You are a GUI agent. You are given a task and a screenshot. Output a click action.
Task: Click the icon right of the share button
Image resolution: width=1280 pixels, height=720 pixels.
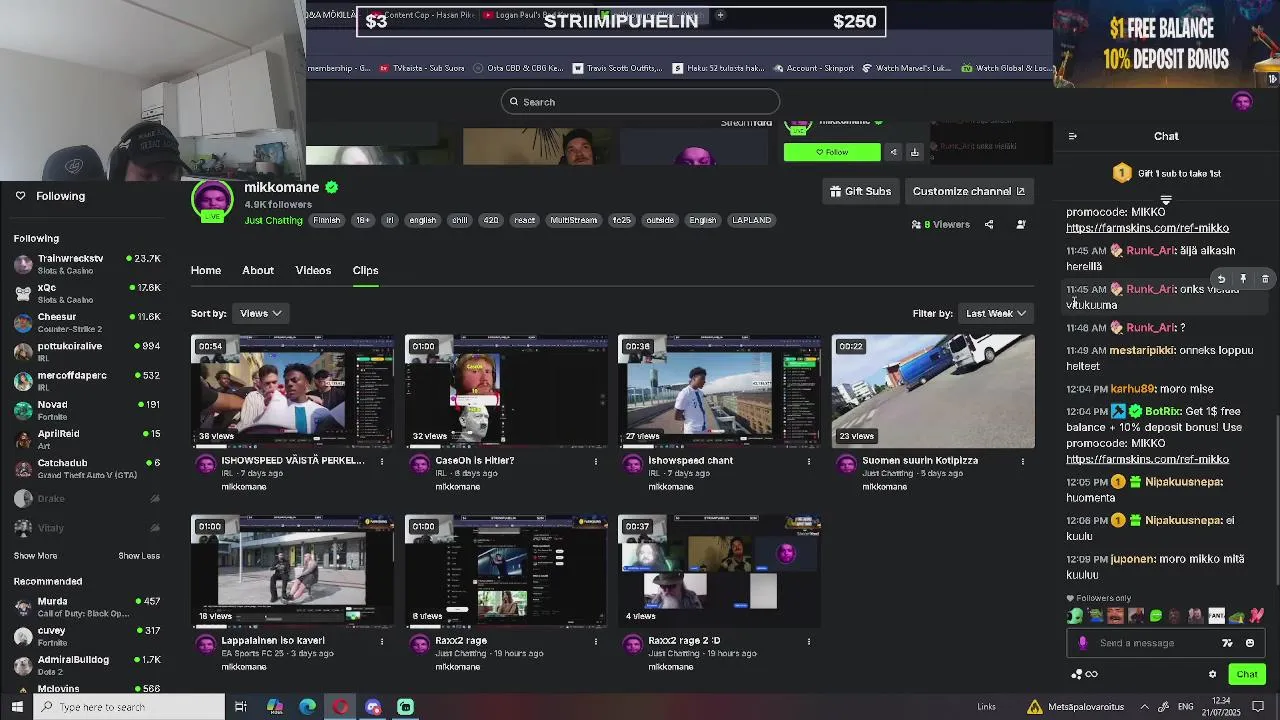point(1021,224)
